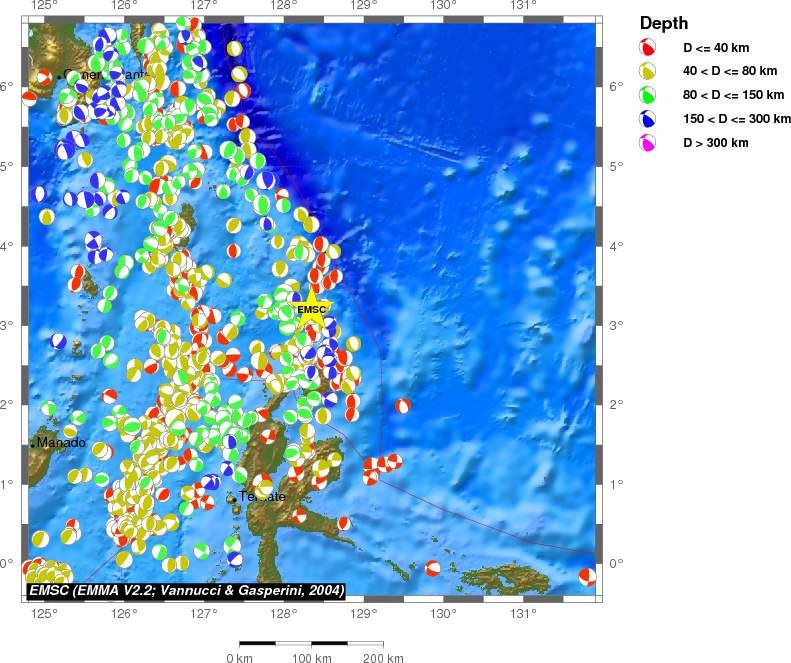The height and width of the screenshot is (663, 791).
Task: Click the Ternate city label
Action: tap(262, 497)
